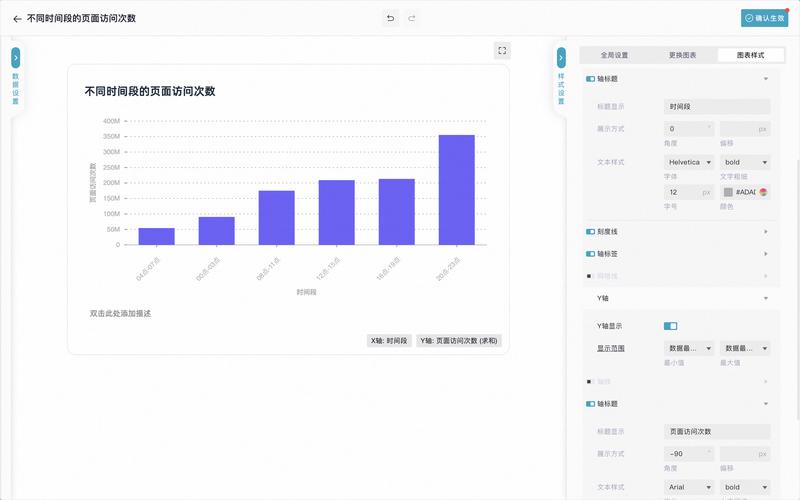800x500 pixels.
Task: Click the X轴: 时间段 tag
Action: tap(389, 341)
